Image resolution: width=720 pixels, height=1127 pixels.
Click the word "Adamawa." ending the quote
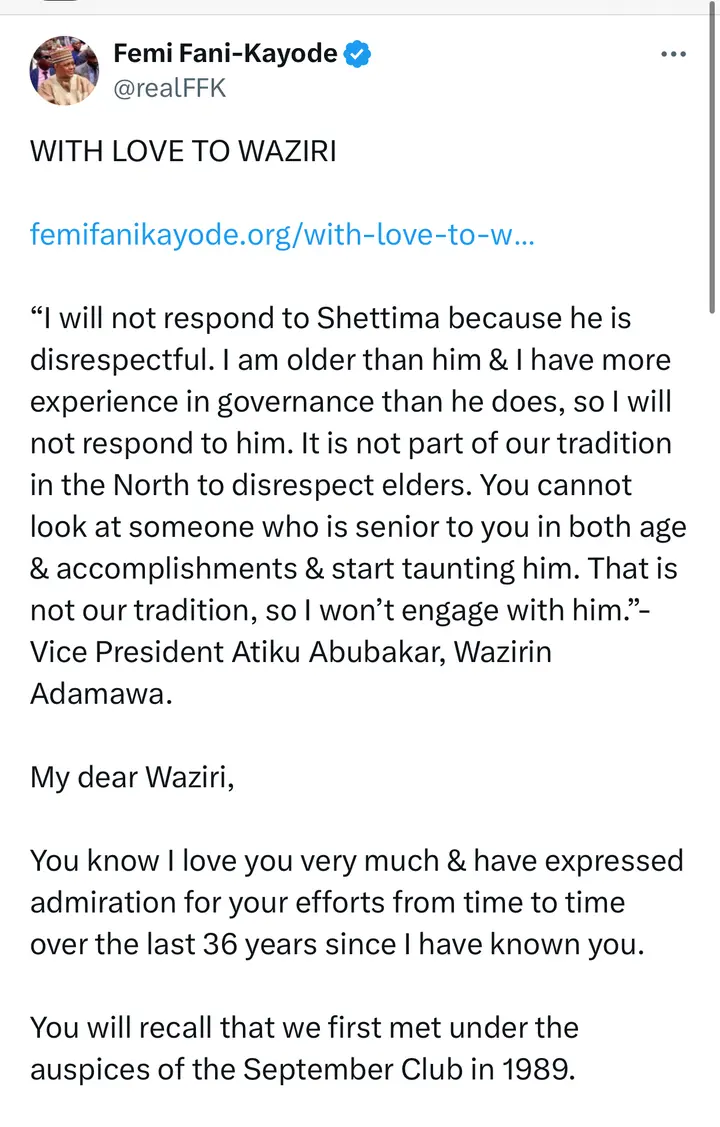(x=102, y=693)
